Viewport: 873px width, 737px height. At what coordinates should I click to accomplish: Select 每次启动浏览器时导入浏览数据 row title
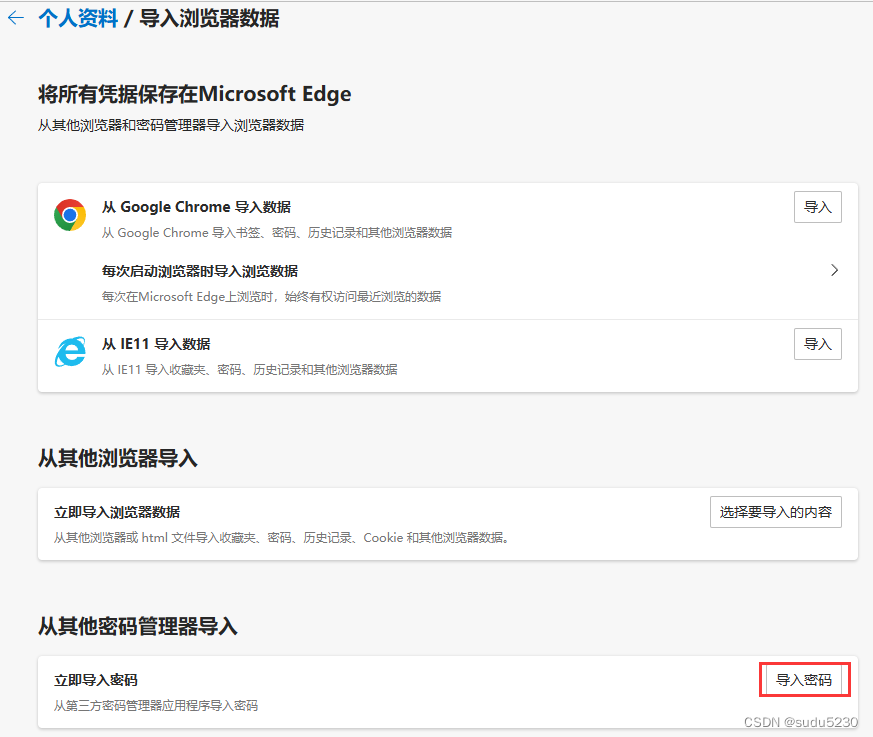[x=200, y=271]
